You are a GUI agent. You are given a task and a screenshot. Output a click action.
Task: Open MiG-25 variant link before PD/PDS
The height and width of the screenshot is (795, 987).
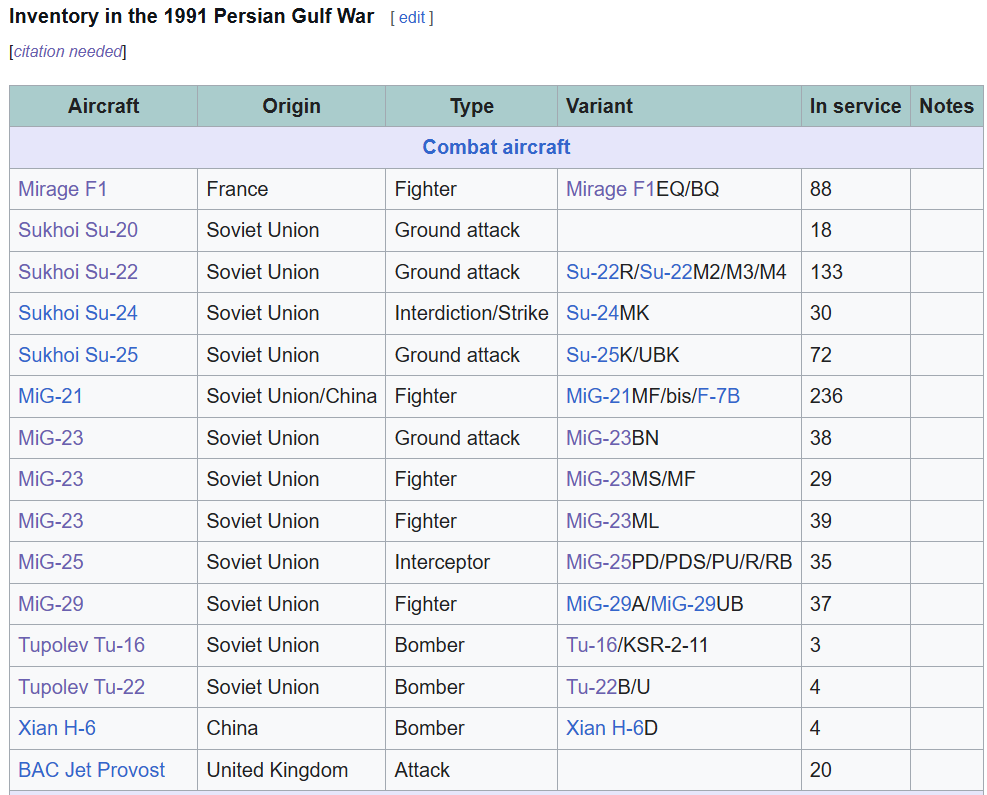(x=598, y=561)
